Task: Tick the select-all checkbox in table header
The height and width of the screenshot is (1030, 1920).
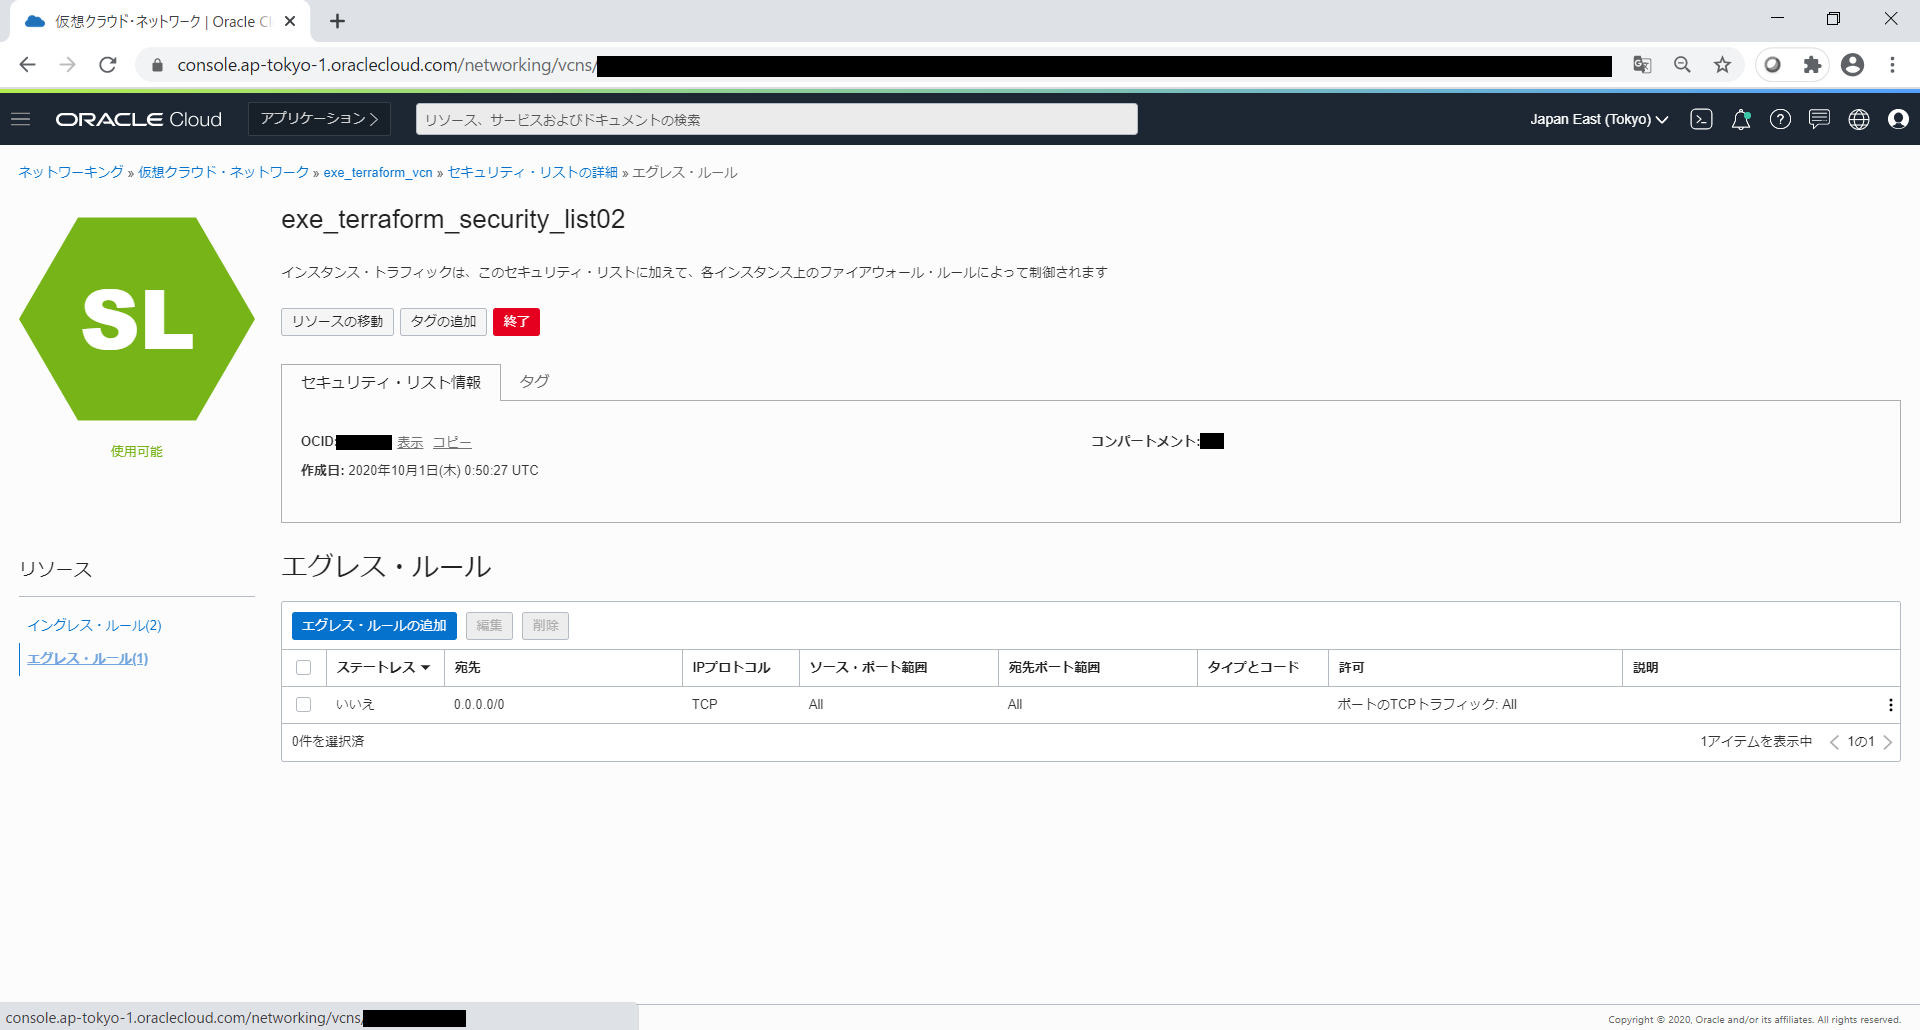Action: coord(304,668)
